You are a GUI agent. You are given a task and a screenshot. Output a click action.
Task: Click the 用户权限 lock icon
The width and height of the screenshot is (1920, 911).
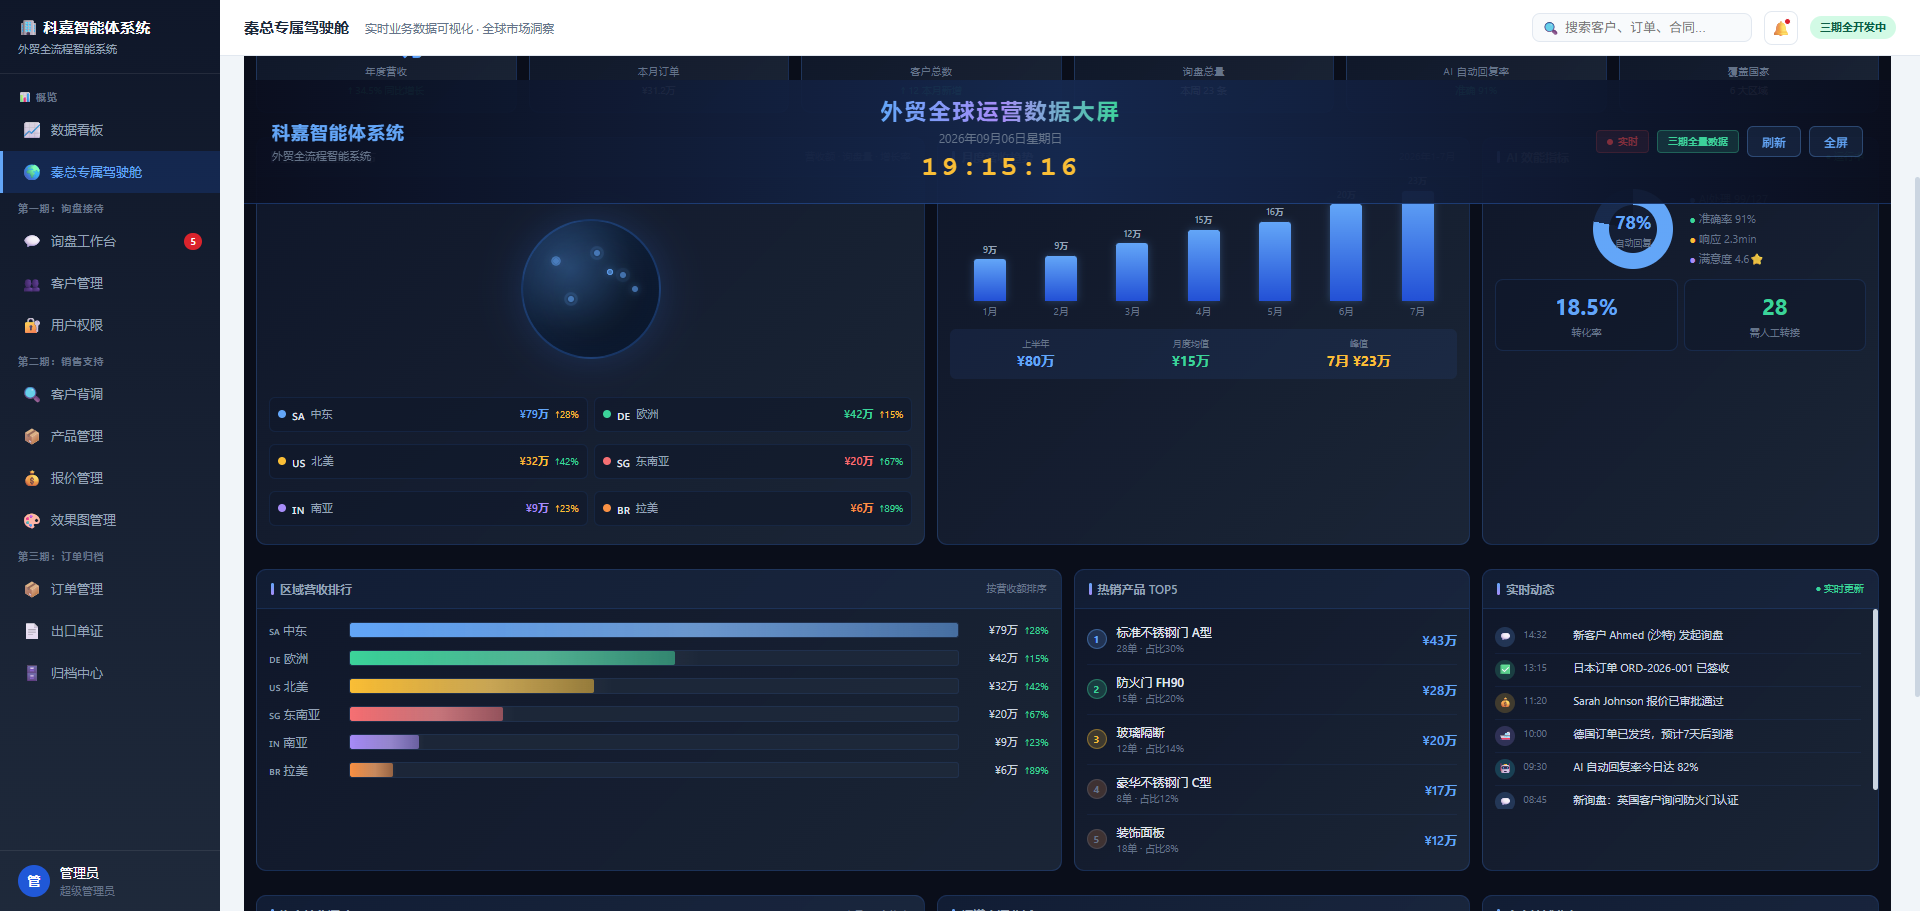(32, 325)
